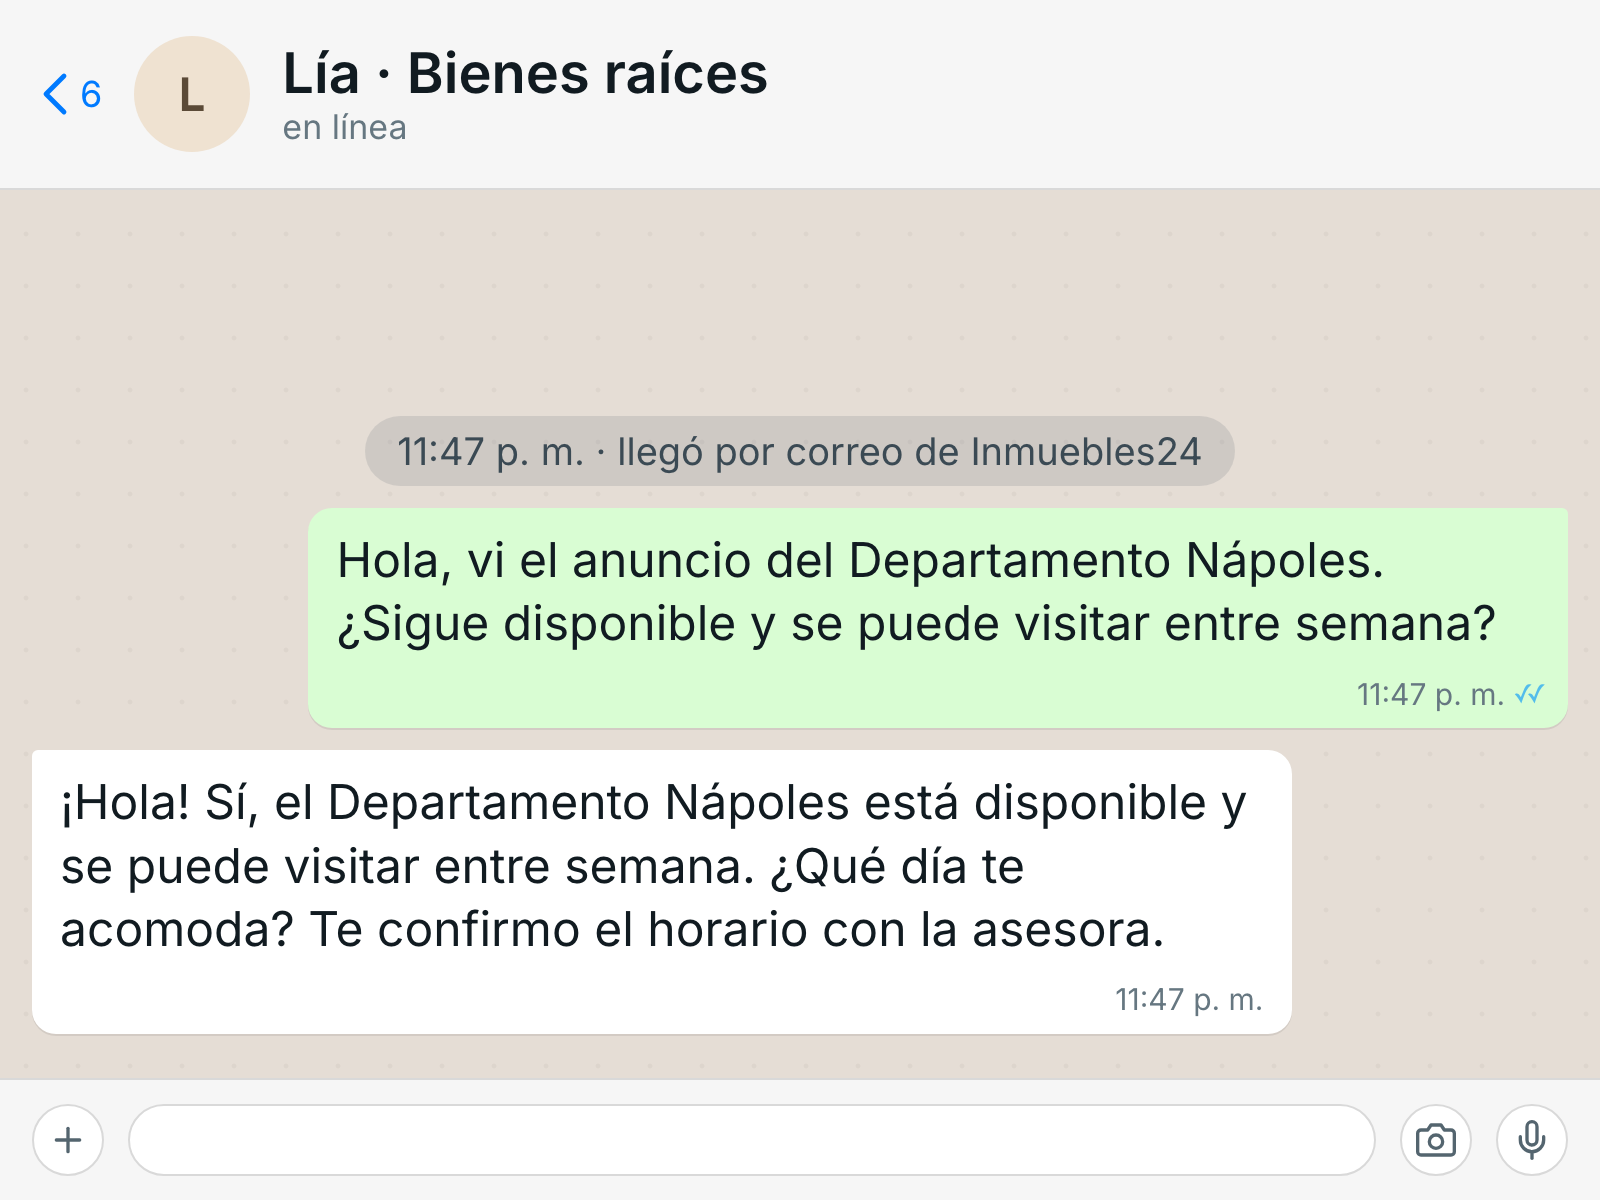This screenshot has height=1200, width=1600.
Task: Tap the Inmuebles24 email notice pill
Action: [800, 451]
